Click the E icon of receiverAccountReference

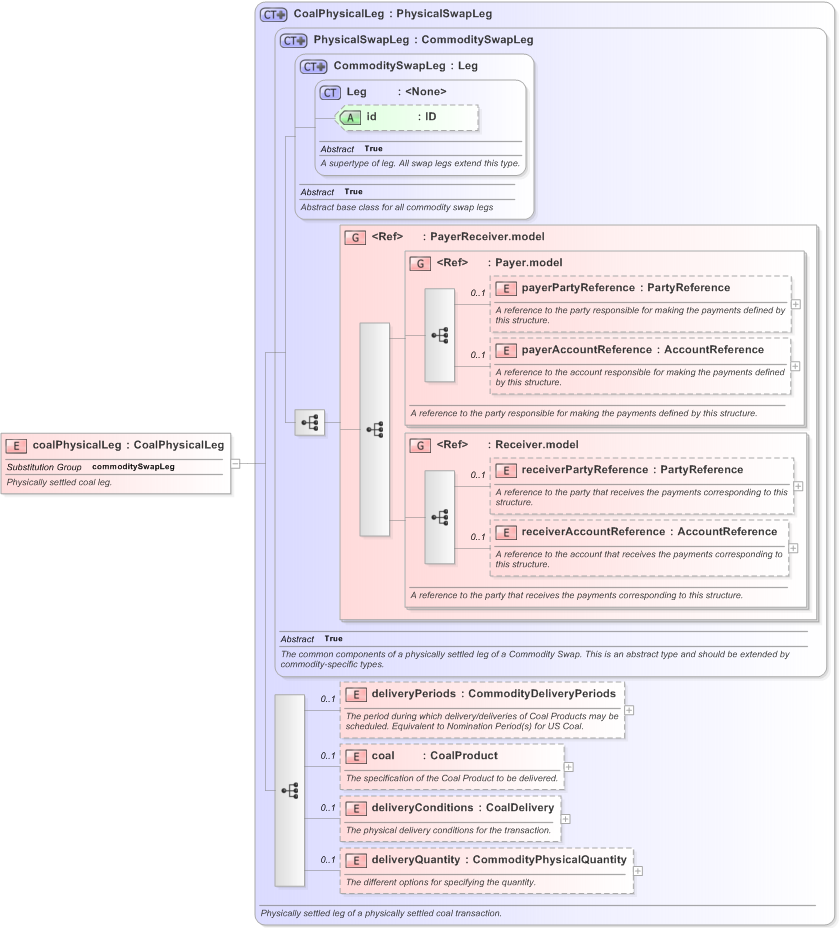click(506, 532)
